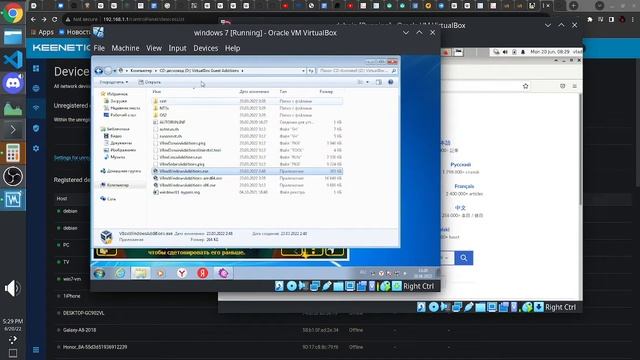Viewport: 640px width, 360px height.
Task: Launch Chrome from the dock
Action: 13,13
